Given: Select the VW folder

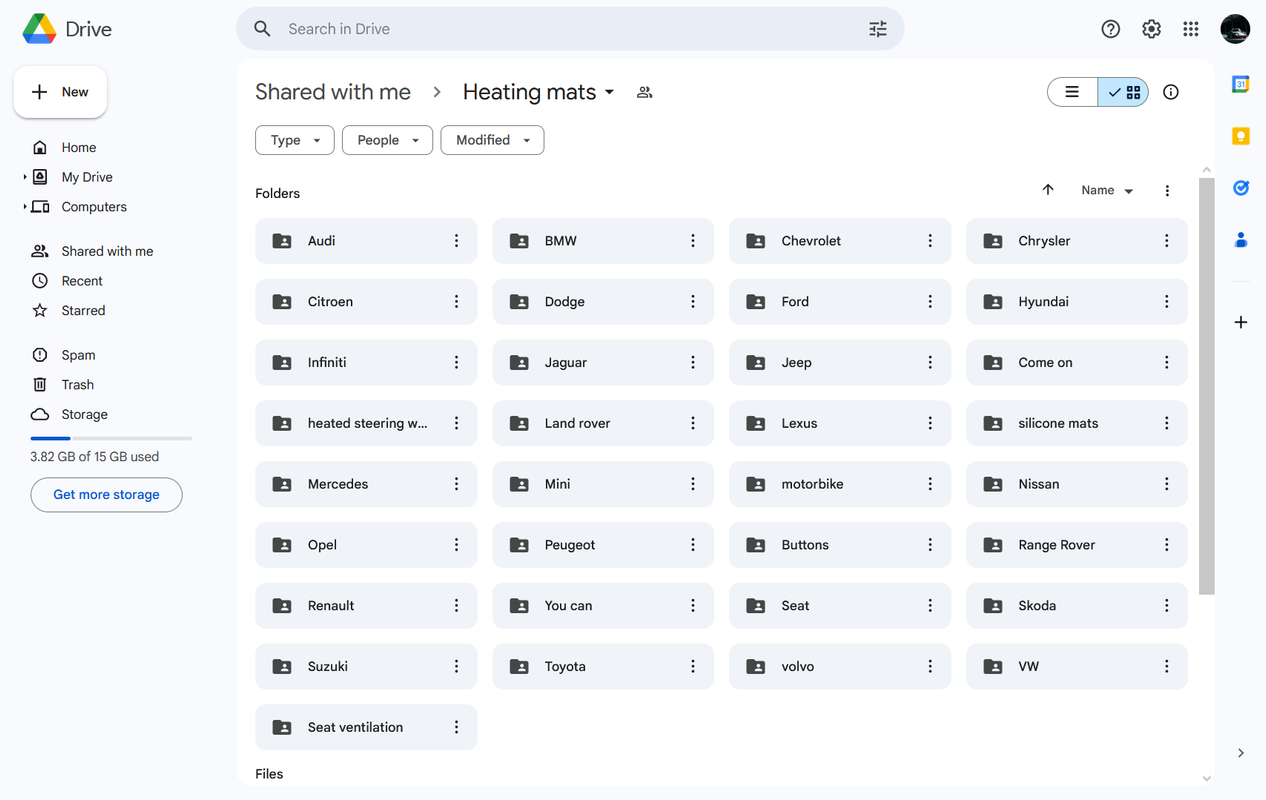Looking at the screenshot, I should point(1077,666).
